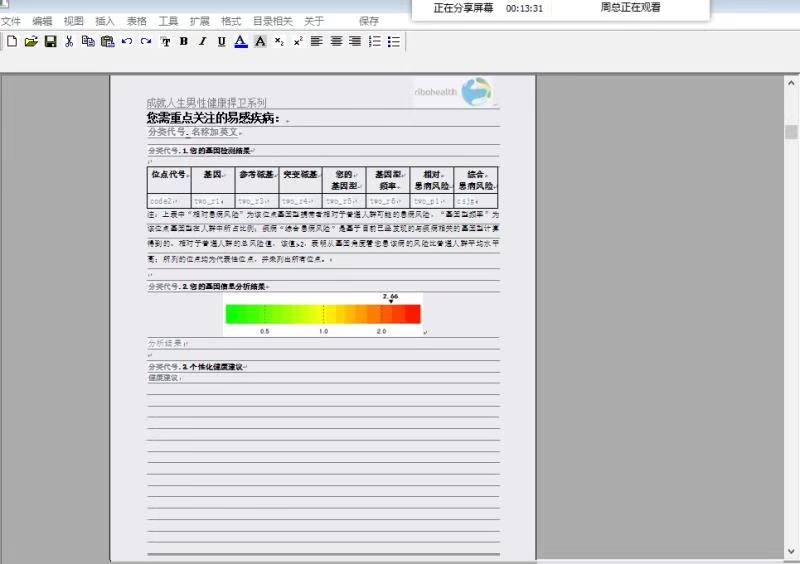Image resolution: width=800 pixels, height=564 pixels.
Task: Open a file with the folder icon
Action: (x=31, y=41)
